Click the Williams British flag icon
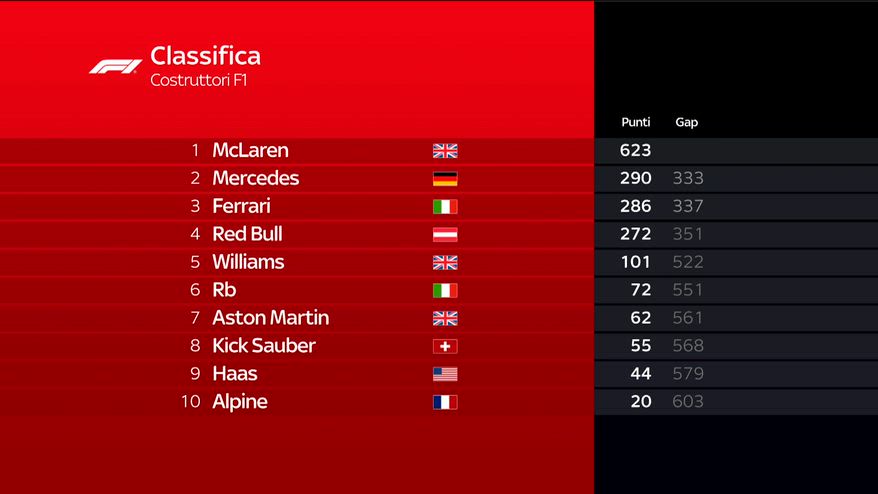 coord(445,263)
